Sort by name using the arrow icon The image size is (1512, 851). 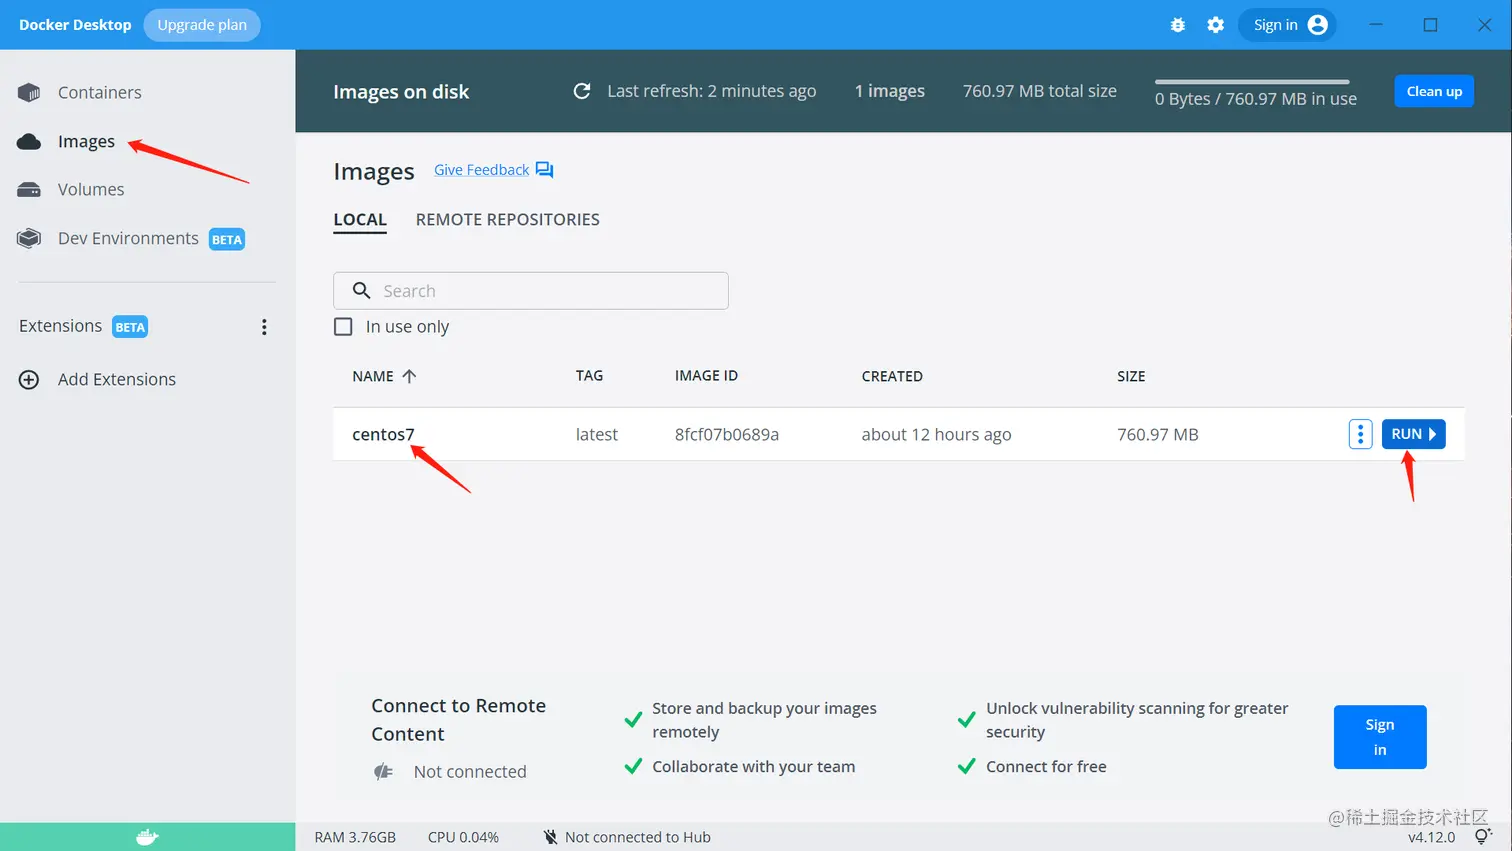pos(409,376)
